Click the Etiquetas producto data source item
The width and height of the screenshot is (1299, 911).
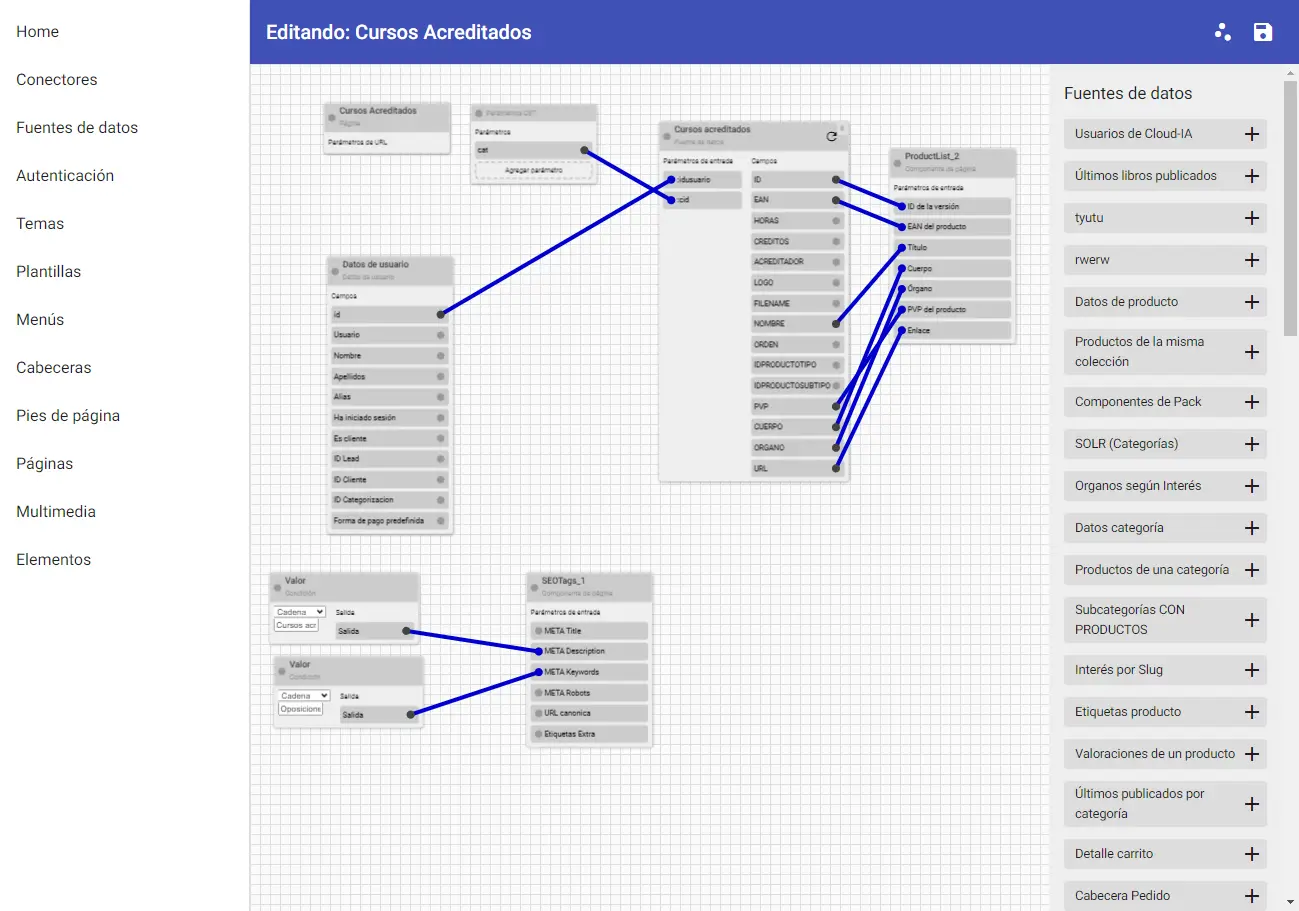(1128, 712)
